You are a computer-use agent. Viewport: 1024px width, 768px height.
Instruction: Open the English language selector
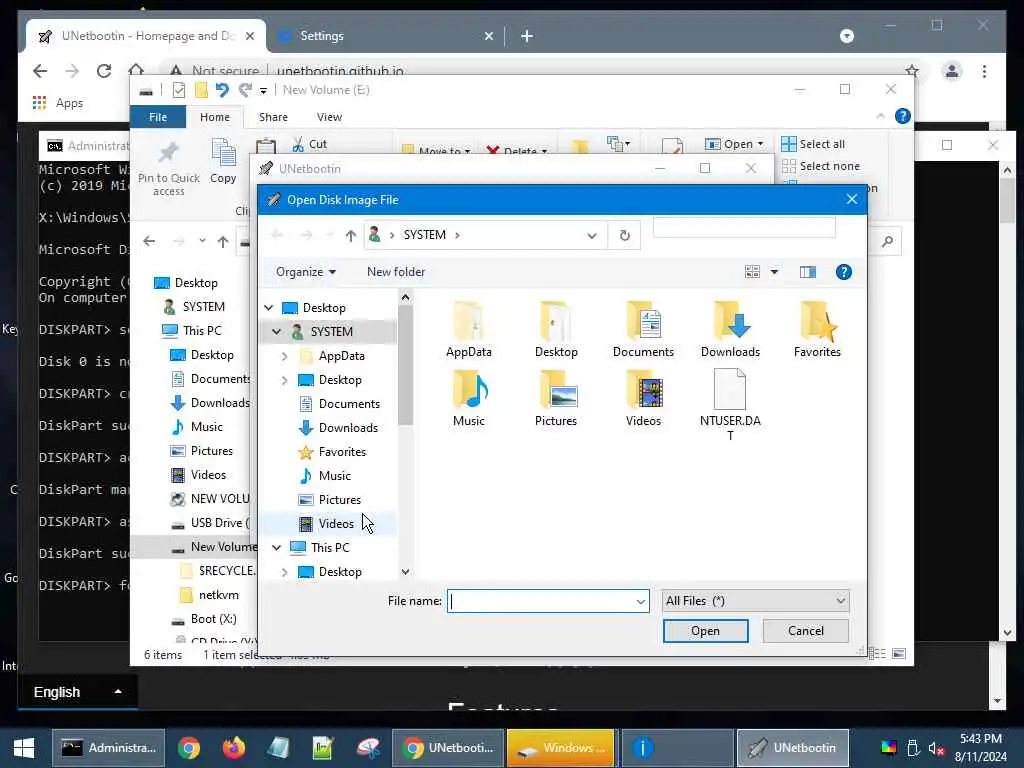76,692
